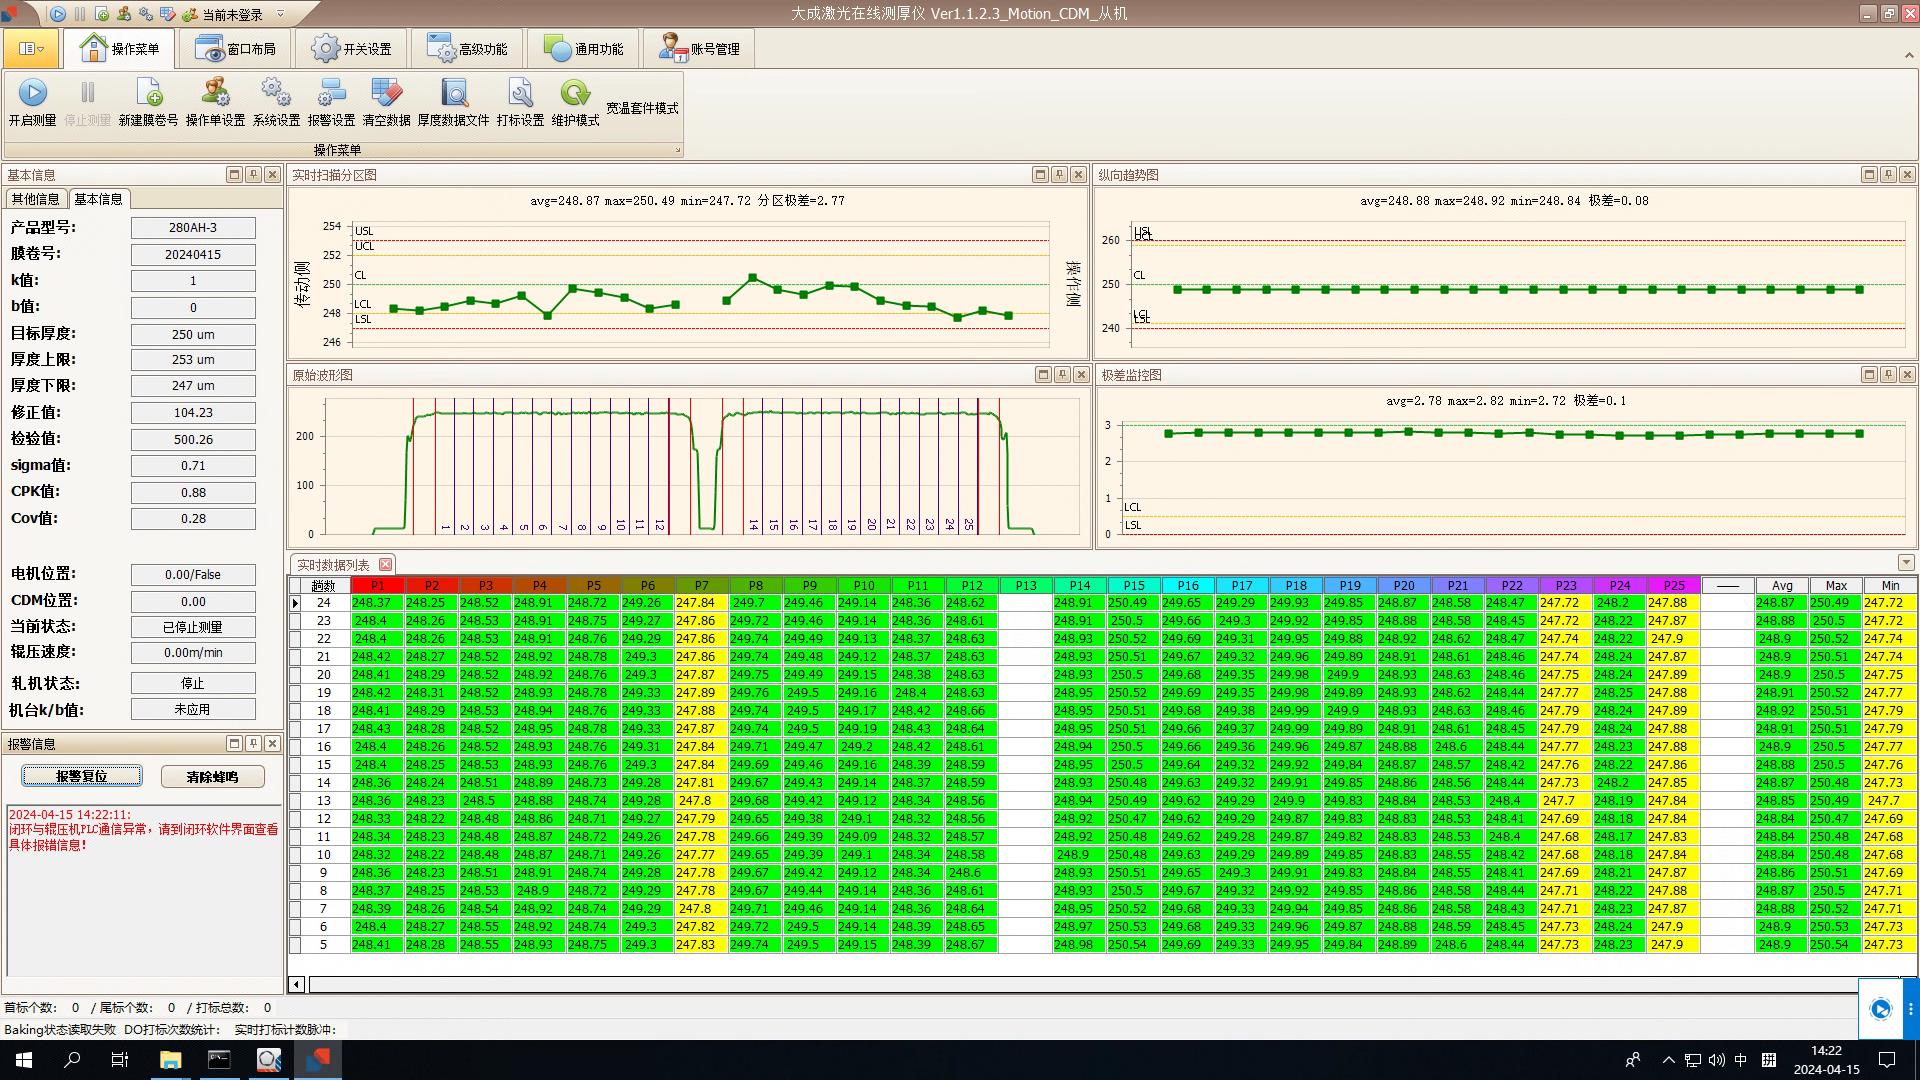Expand quick access toolbar customize arrow
This screenshot has height=1080, width=1920.
click(280, 14)
